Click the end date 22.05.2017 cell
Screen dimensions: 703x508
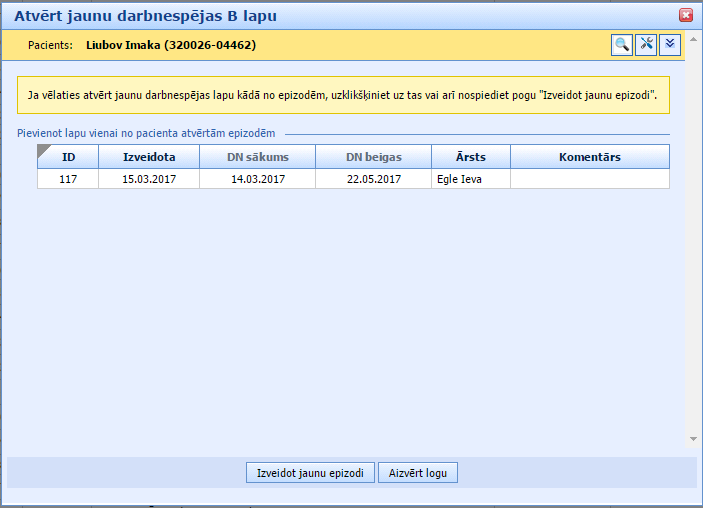pyautogui.click(x=373, y=179)
